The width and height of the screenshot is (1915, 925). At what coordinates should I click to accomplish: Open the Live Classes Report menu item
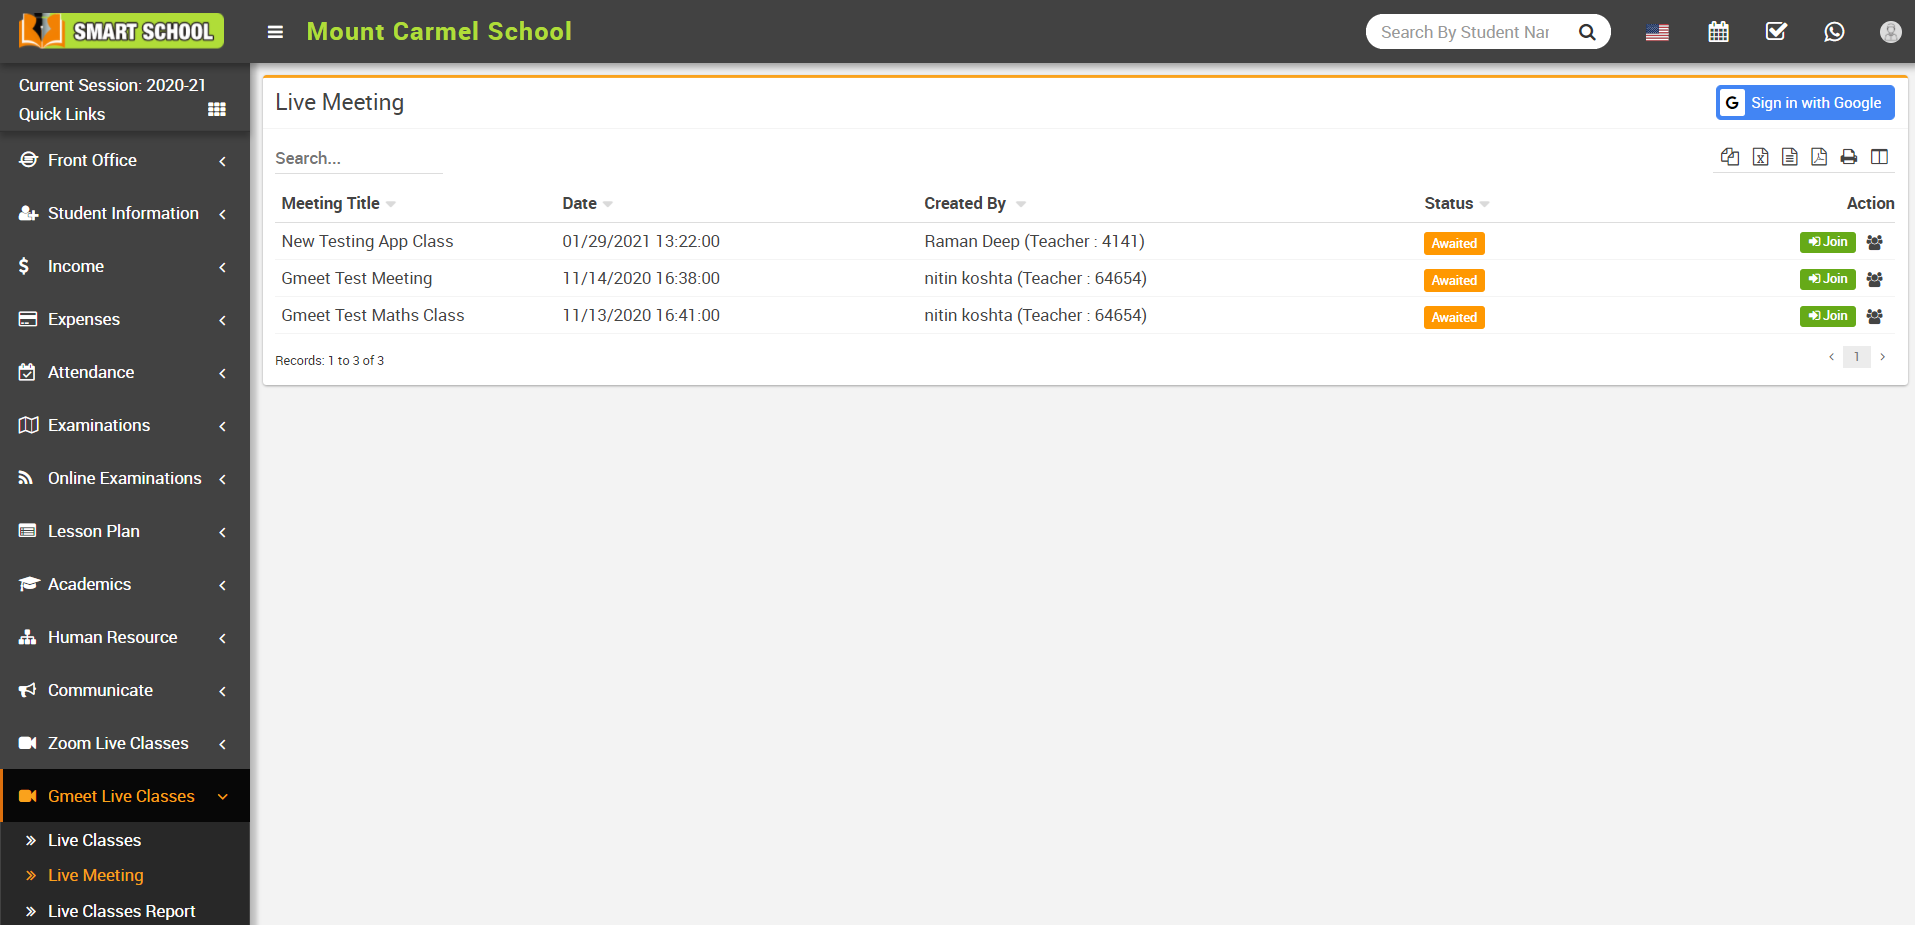coord(122,911)
